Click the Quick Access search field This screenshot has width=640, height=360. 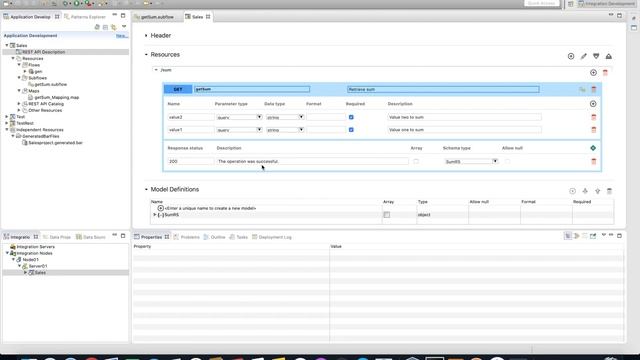tap(541, 3)
